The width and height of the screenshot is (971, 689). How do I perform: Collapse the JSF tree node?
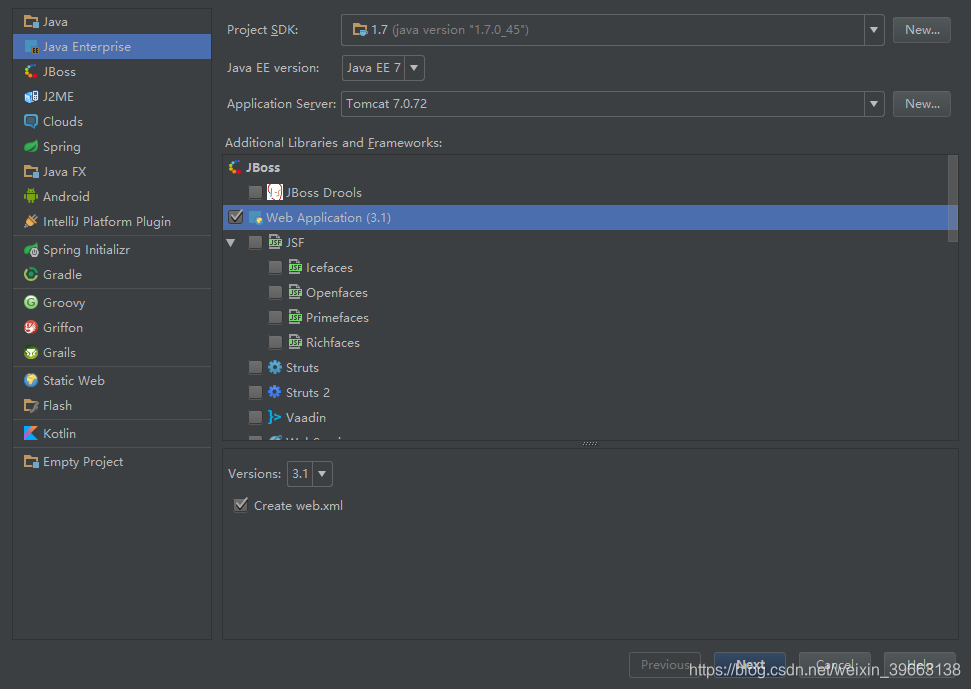pos(231,243)
